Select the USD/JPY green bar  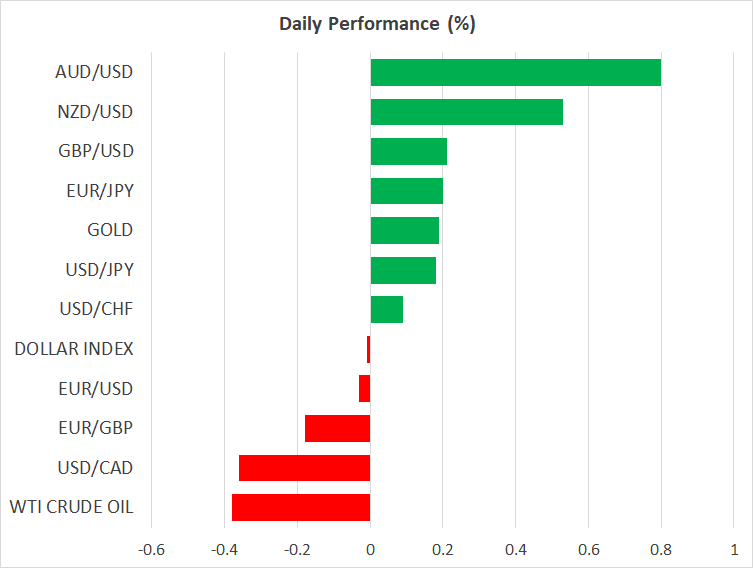tap(403, 270)
